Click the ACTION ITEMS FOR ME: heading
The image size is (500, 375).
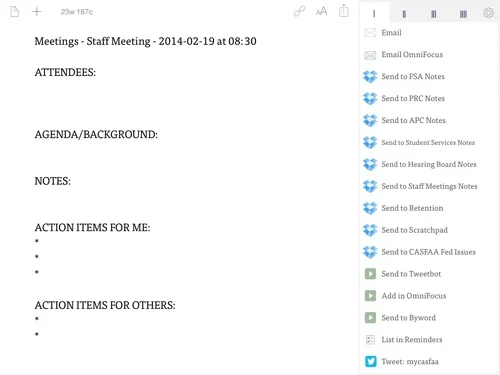(92, 227)
